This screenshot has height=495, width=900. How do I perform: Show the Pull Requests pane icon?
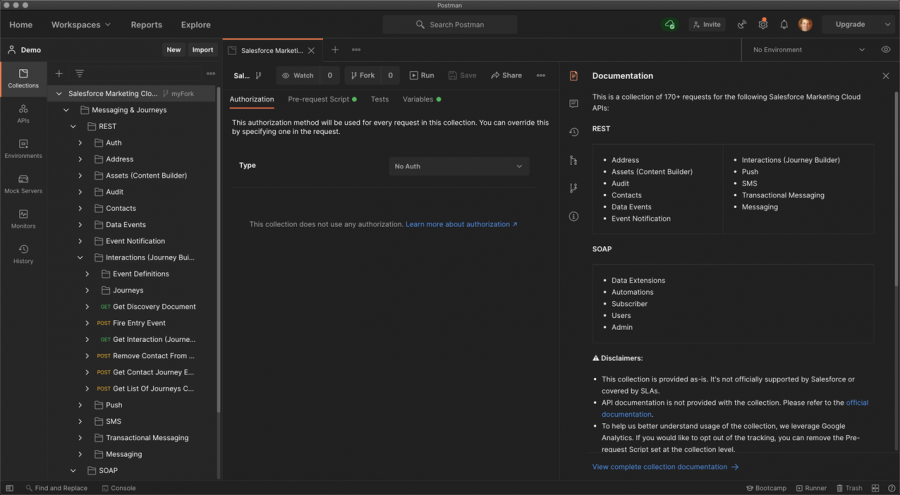(573, 160)
